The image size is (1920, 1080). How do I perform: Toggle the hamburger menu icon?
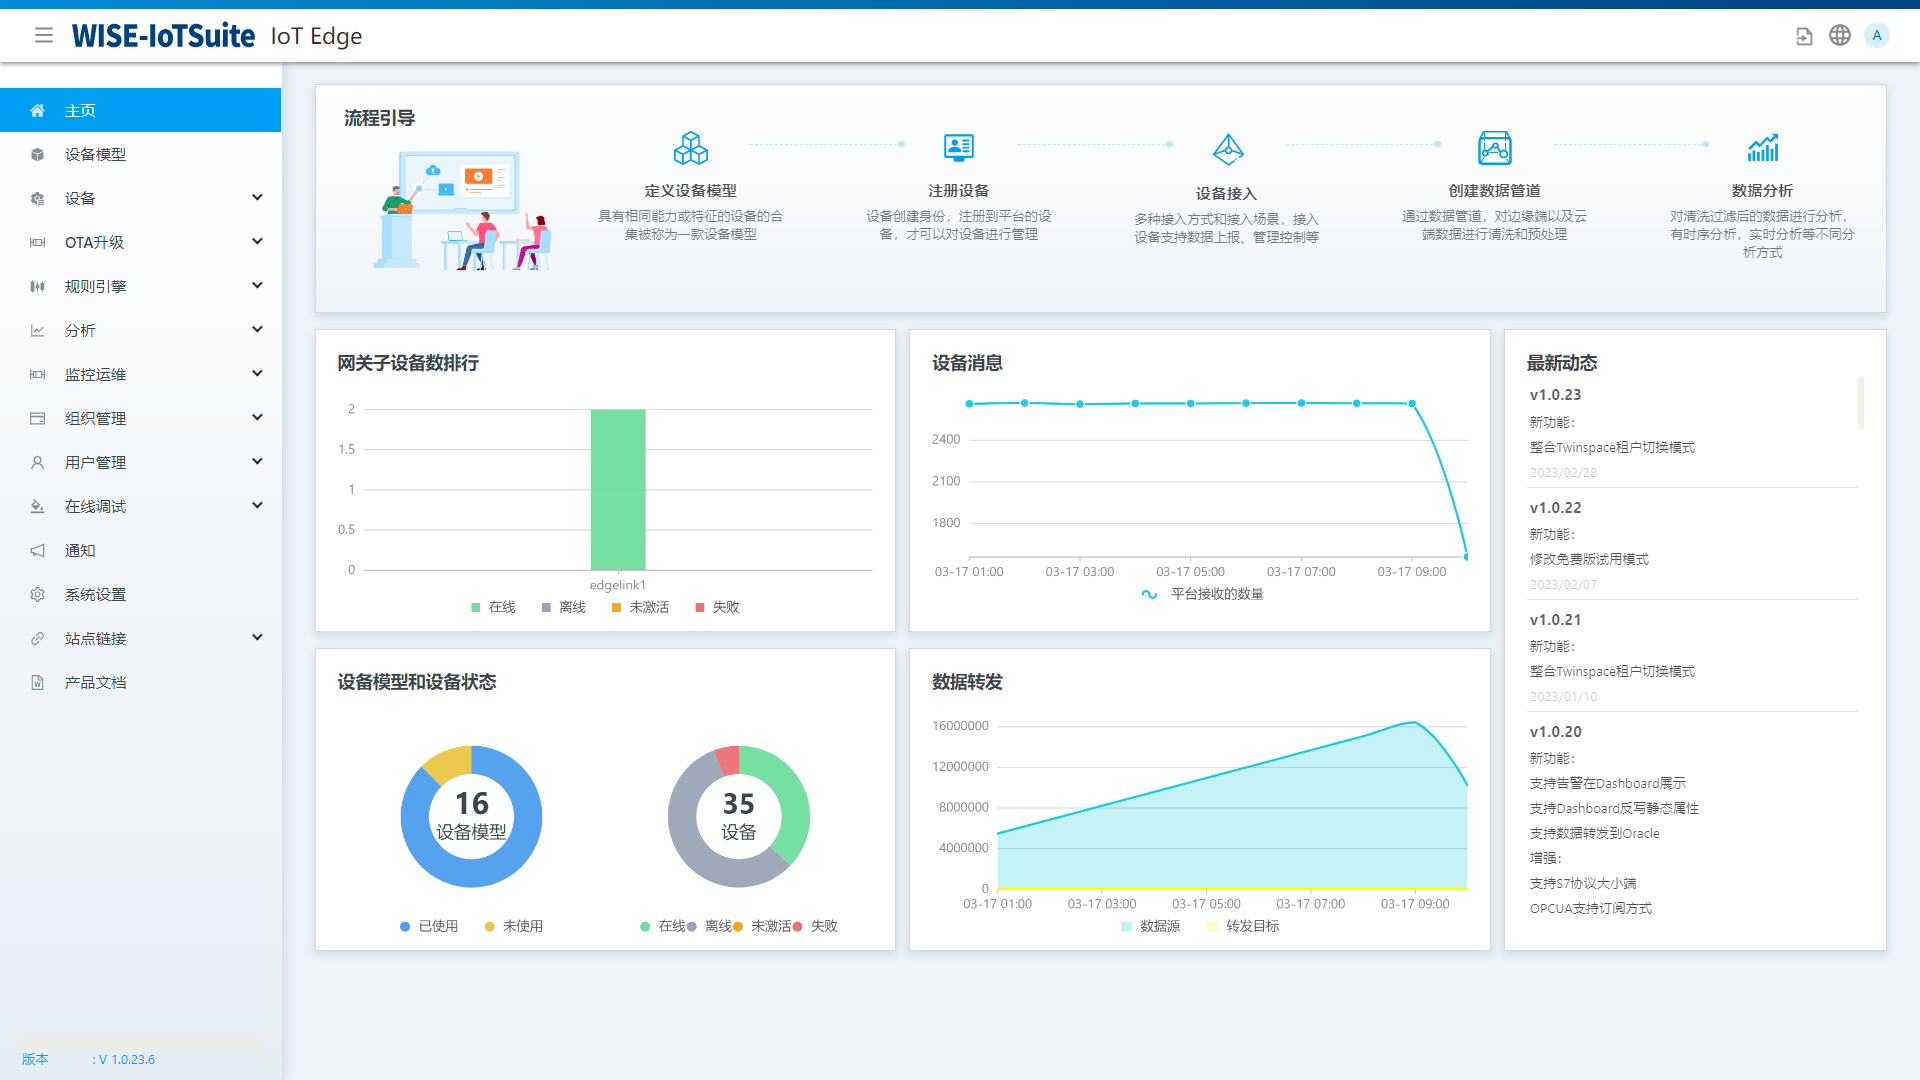click(x=44, y=36)
